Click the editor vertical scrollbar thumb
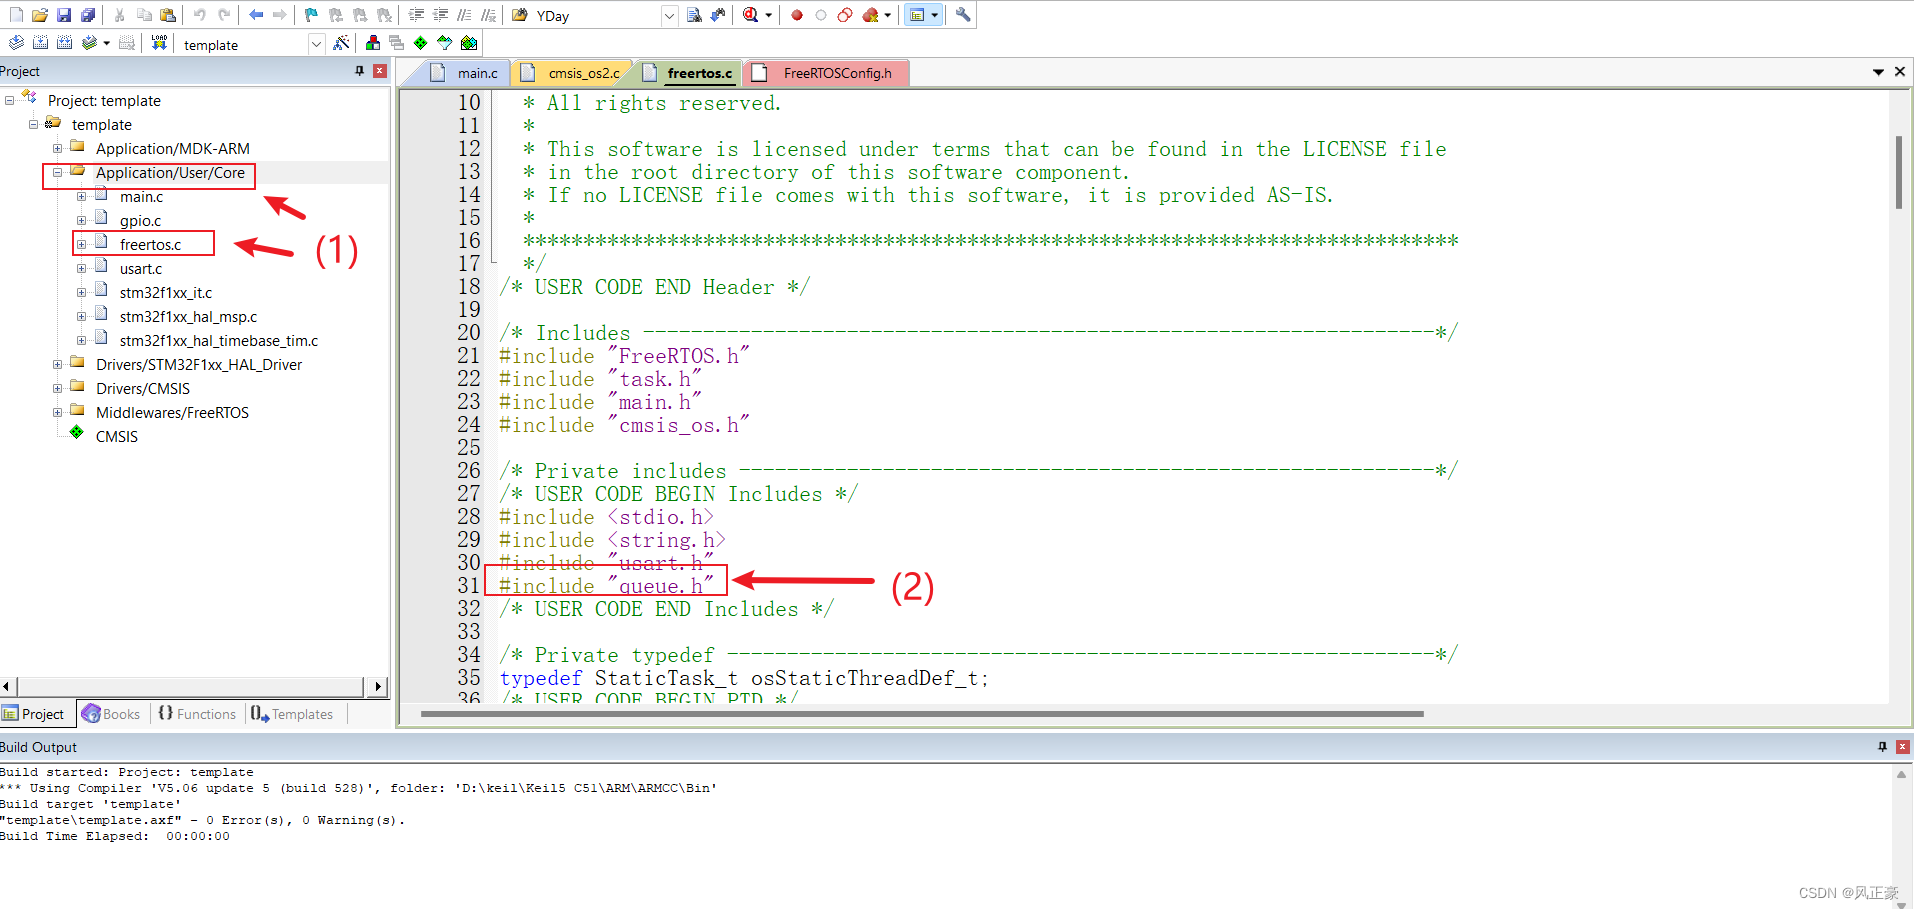The image size is (1914, 909). click(x=1898, y=172)
